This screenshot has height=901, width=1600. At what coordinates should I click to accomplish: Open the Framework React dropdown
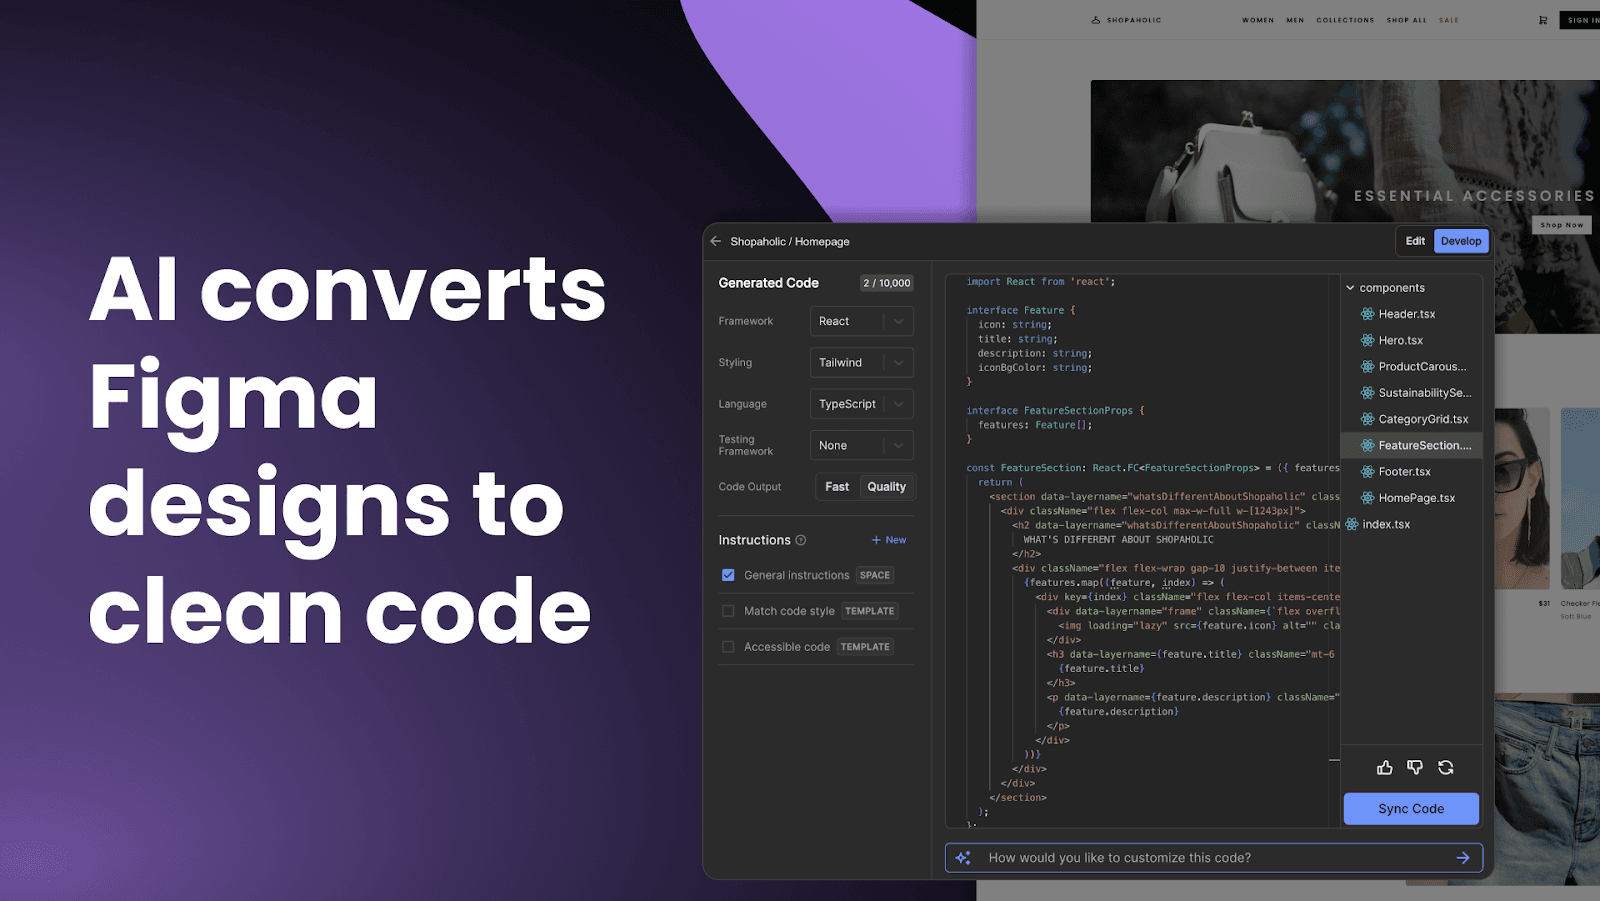coord(861,321)
